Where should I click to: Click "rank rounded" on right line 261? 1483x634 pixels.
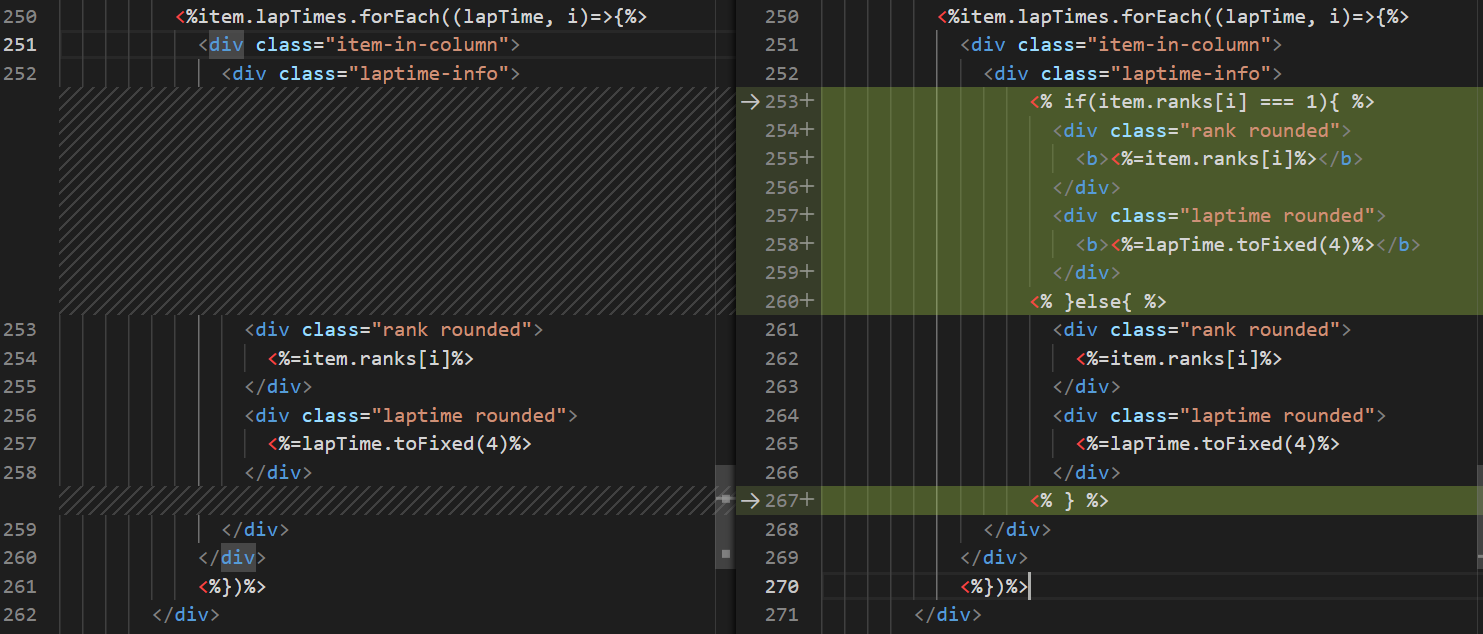[1260, 329]
